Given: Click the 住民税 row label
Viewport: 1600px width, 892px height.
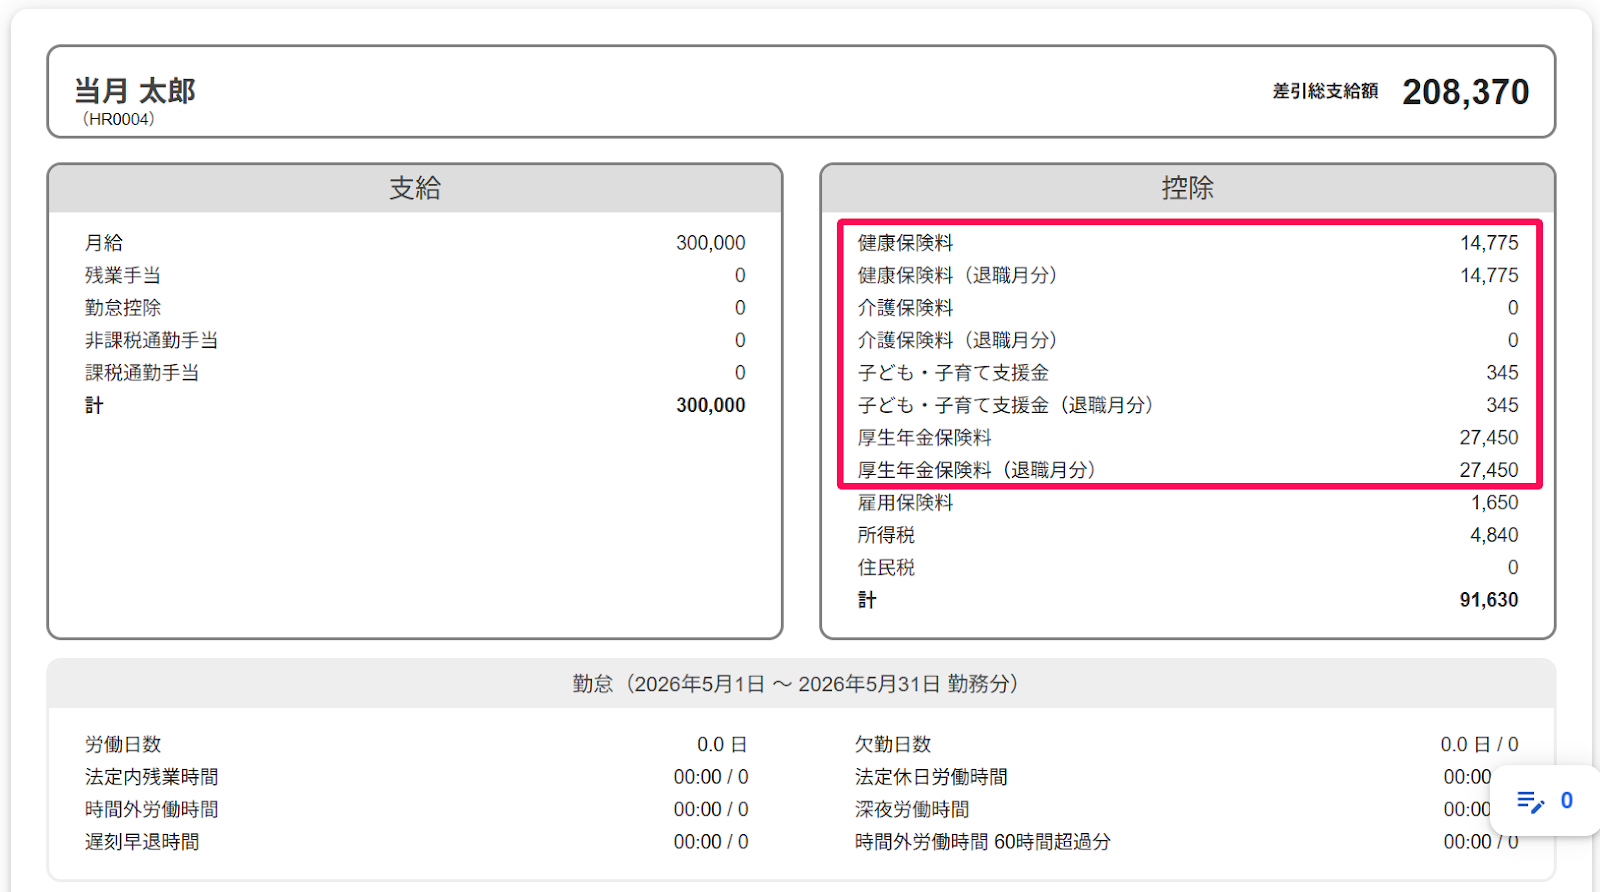Looking at the screenshot, I should 886,568.
